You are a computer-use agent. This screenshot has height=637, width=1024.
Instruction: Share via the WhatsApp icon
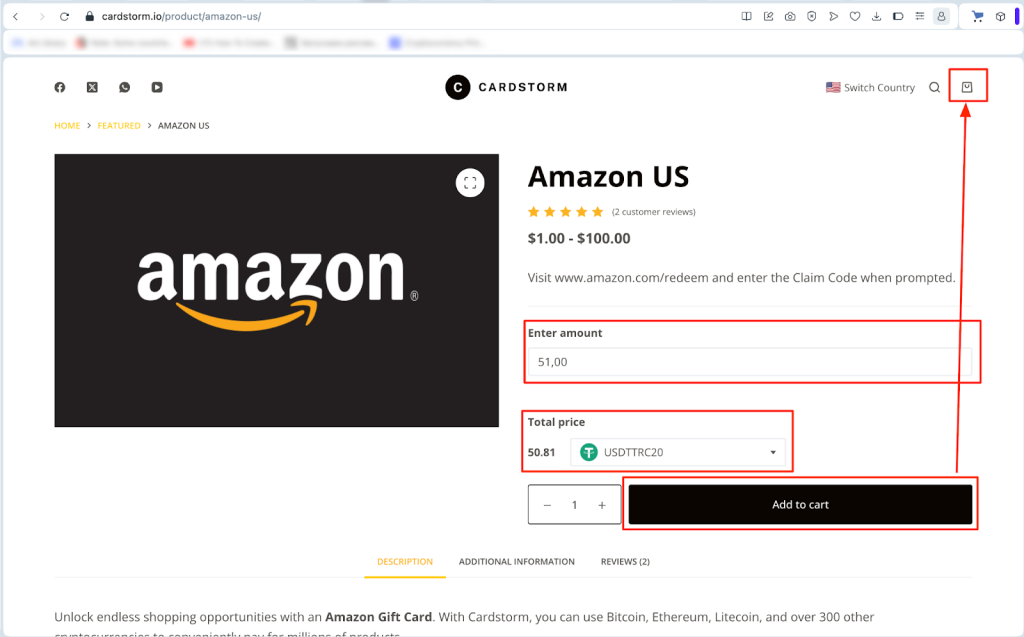tap(124, 87)
